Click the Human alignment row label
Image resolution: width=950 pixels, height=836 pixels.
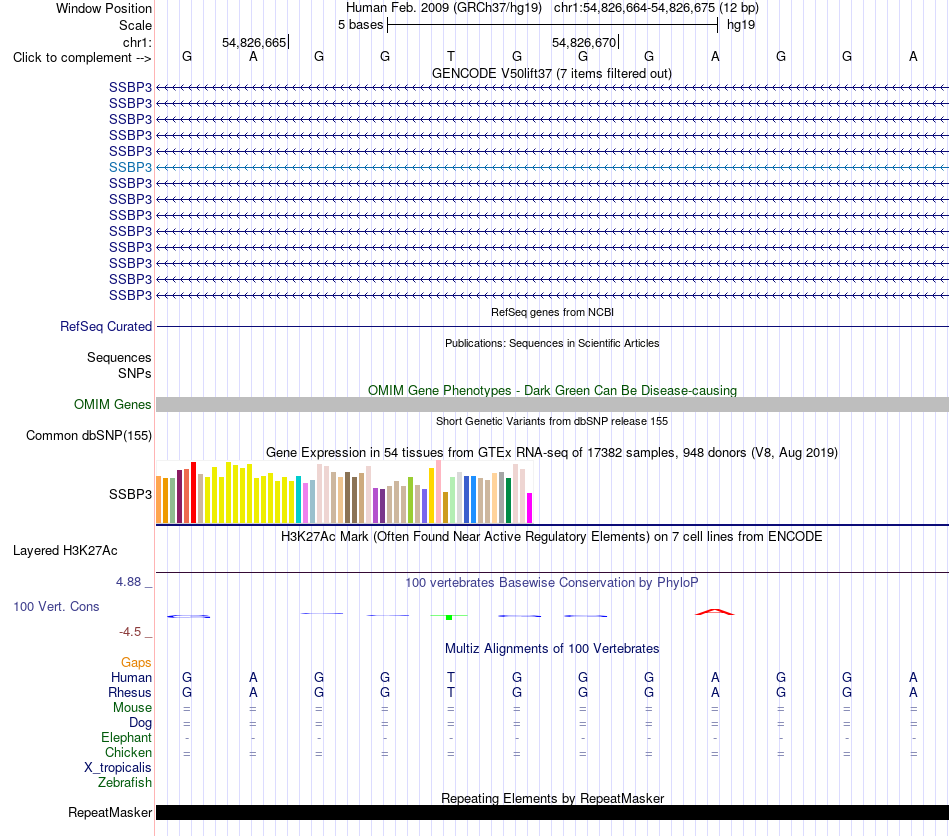tap(131, 677)
